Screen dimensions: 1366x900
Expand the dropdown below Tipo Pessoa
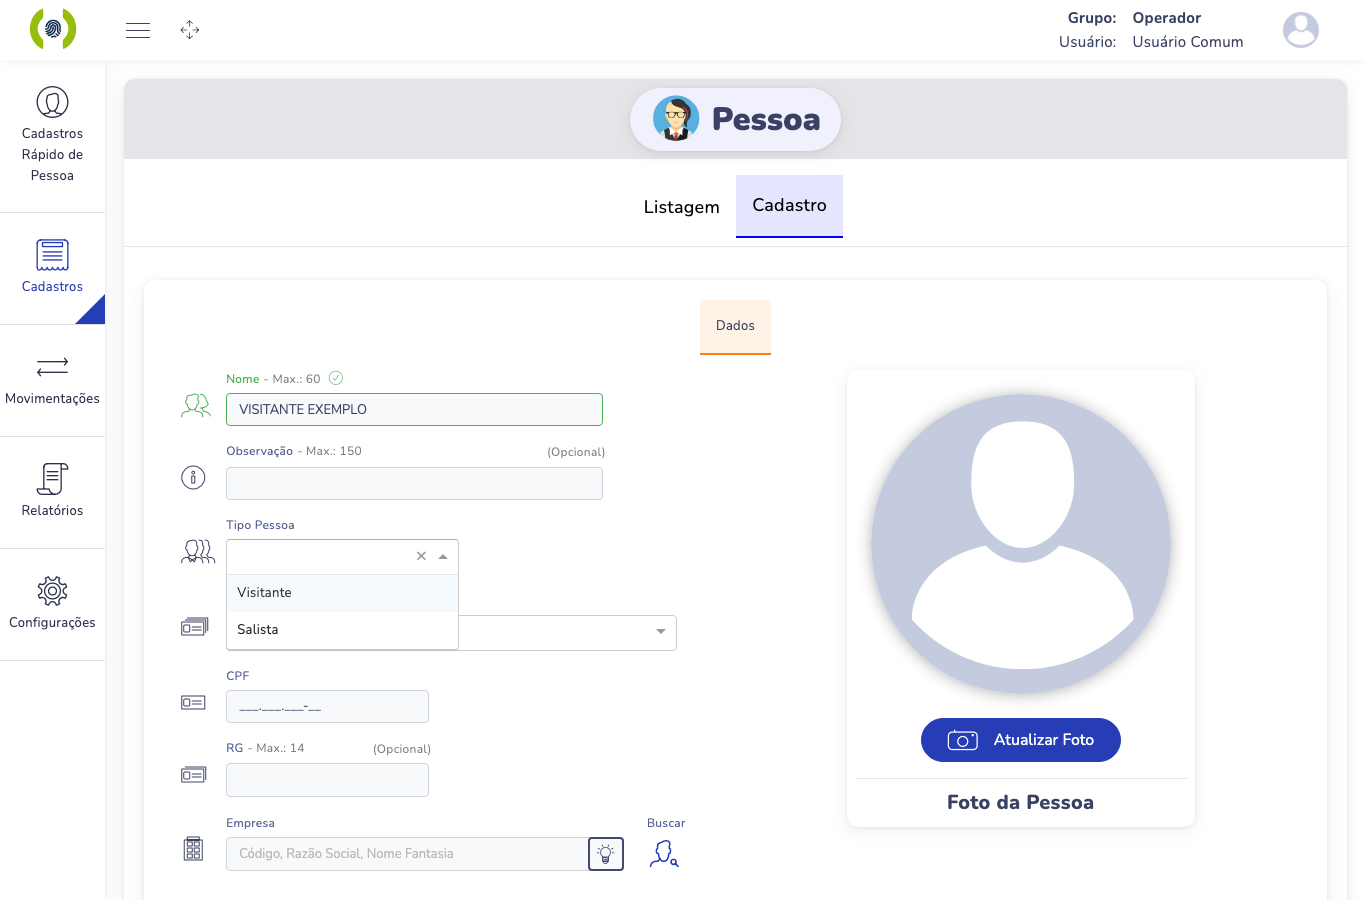[660, 632]
